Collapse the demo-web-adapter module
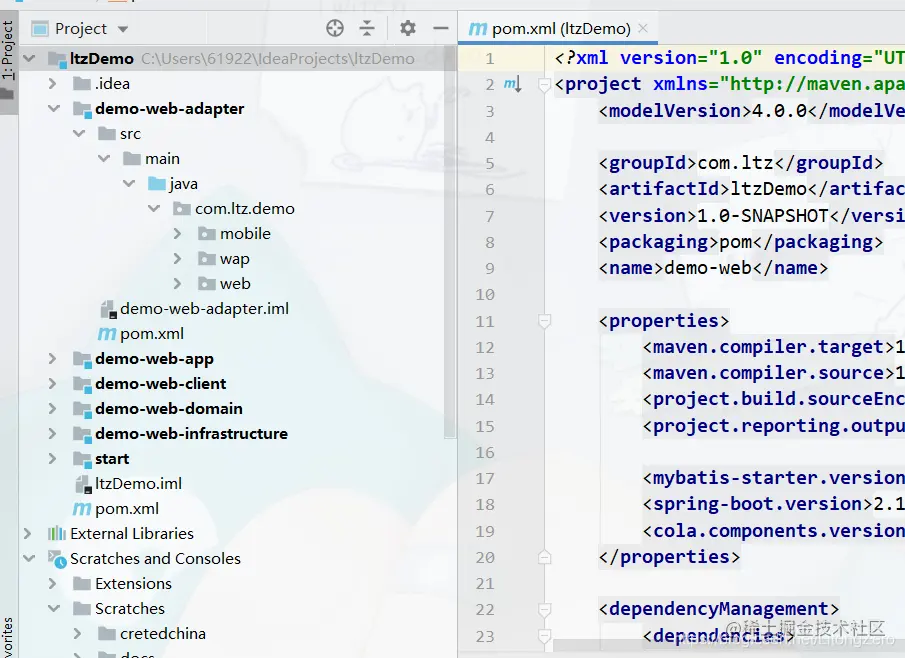 (x=54, y=109)
